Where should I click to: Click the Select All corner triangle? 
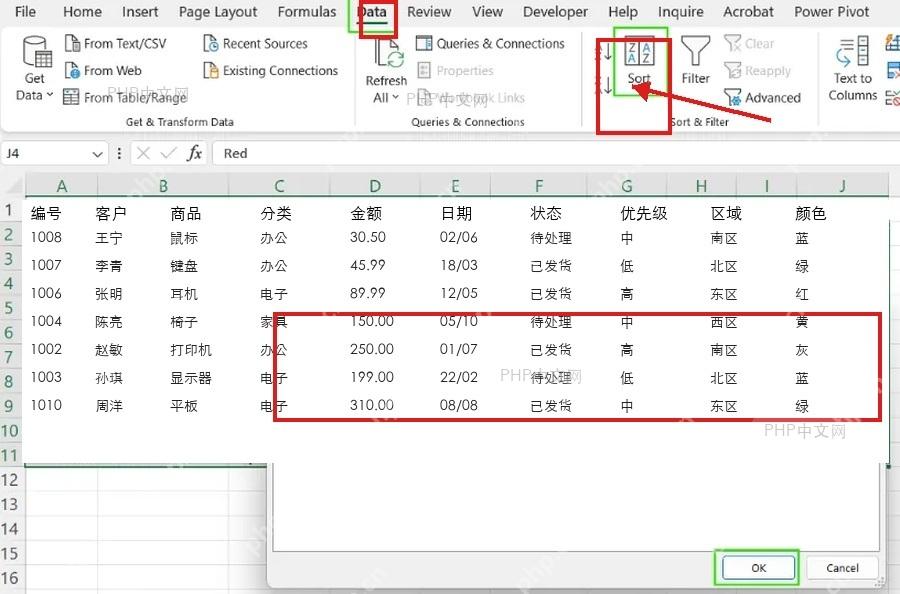pos(13,185)
